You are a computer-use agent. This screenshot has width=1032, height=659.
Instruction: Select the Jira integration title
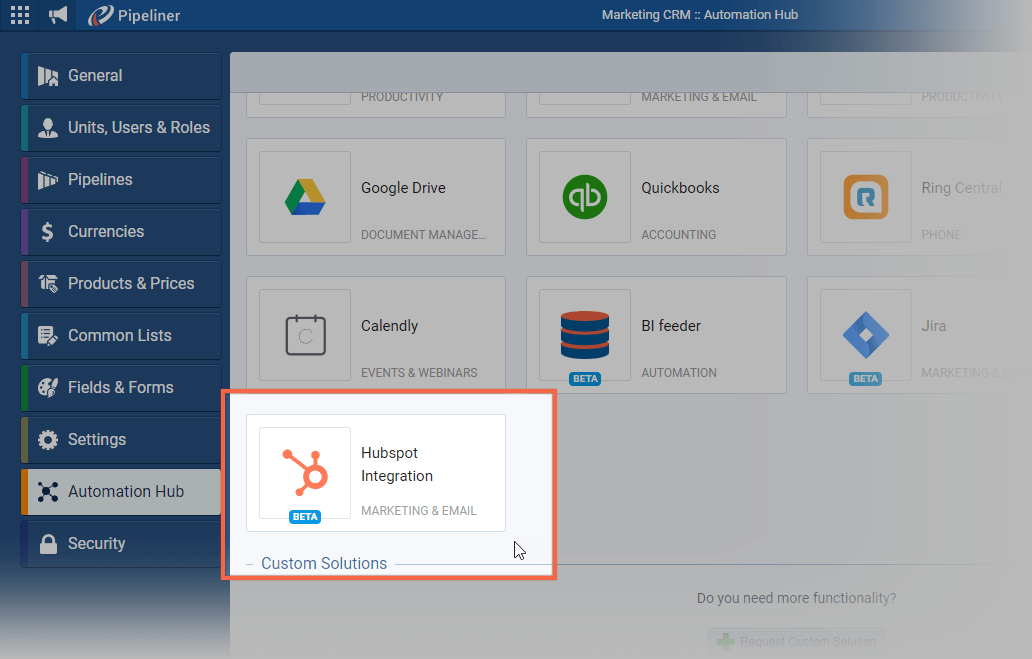933,326
